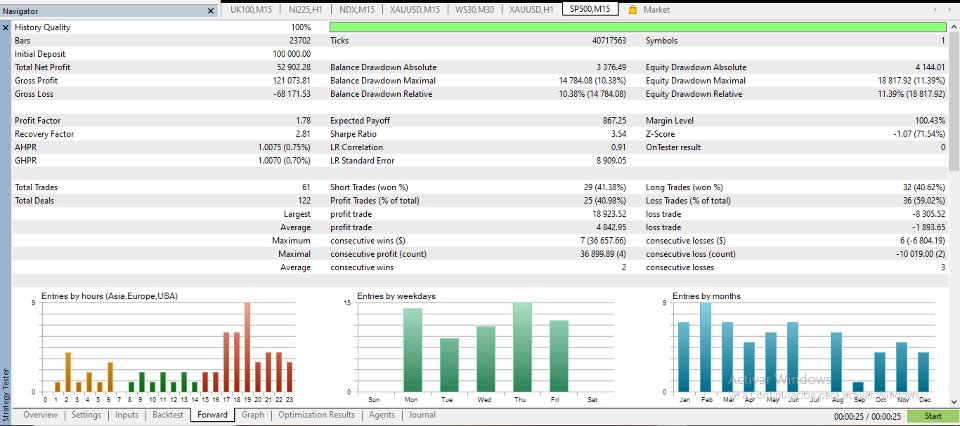Click the Entries by weekdays chart title
The width and height of the screenshot is (960, 426).
396,296
